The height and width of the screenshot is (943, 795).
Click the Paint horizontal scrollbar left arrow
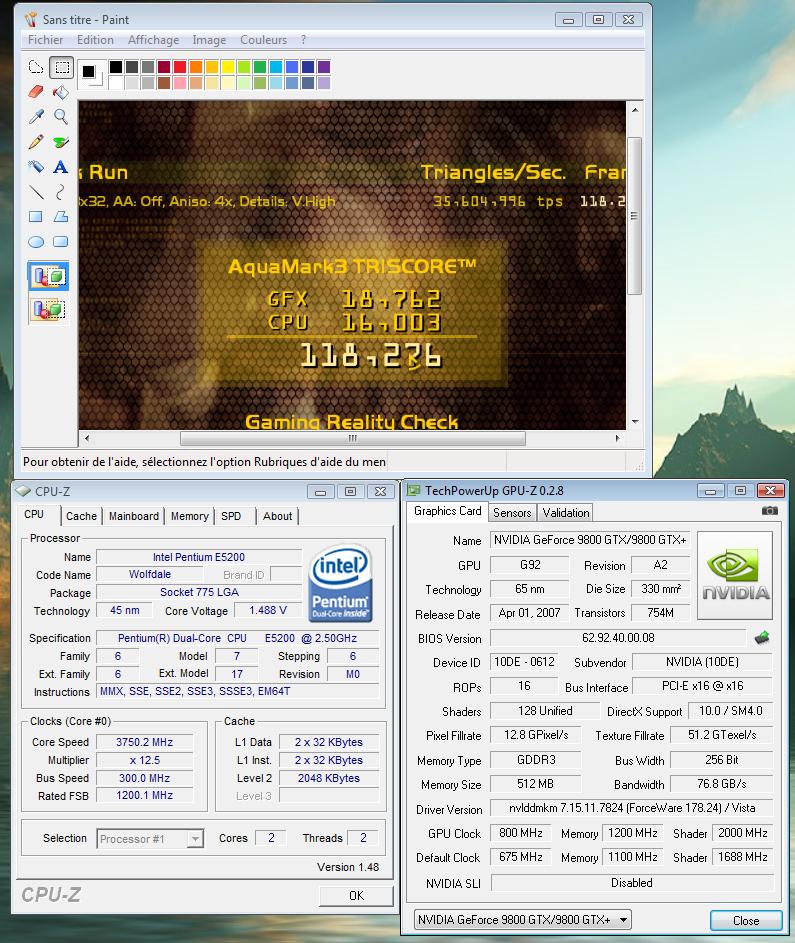point(87,438)
